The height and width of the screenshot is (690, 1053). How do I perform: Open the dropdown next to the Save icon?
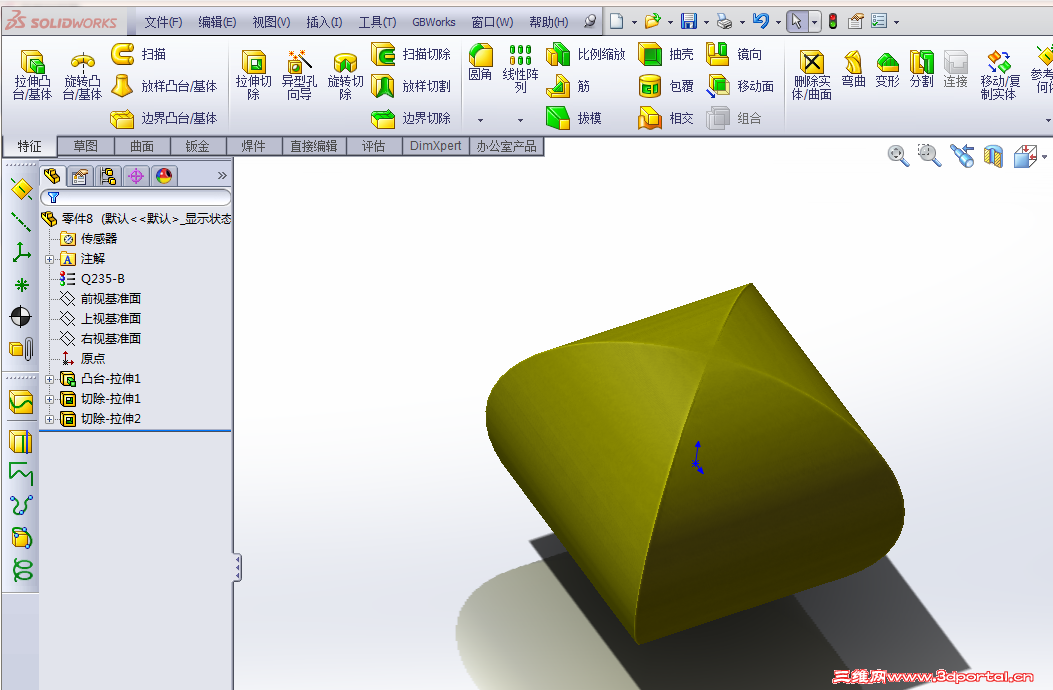coord(706,22)
